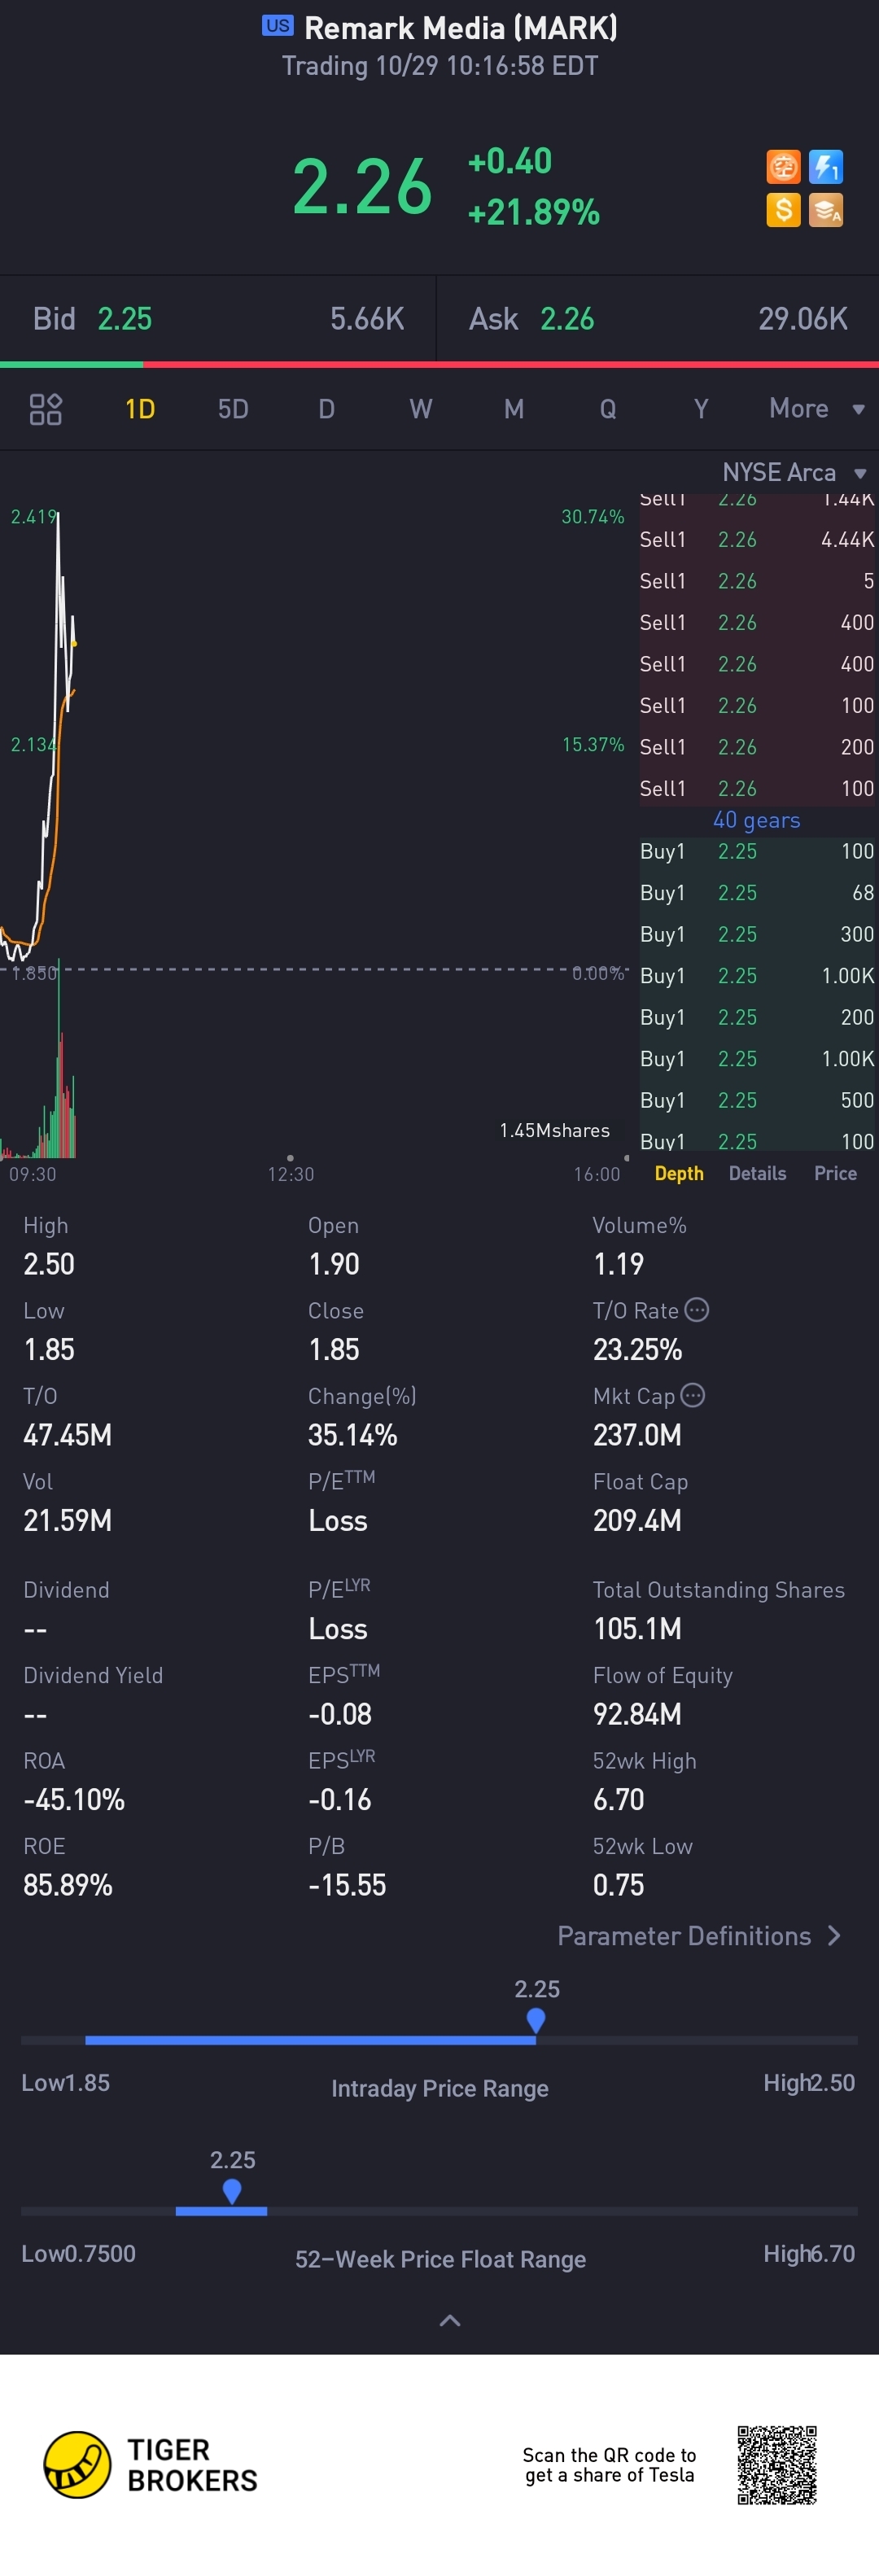
Task: Tap the 2.26 current price
Action: point(362,187)
